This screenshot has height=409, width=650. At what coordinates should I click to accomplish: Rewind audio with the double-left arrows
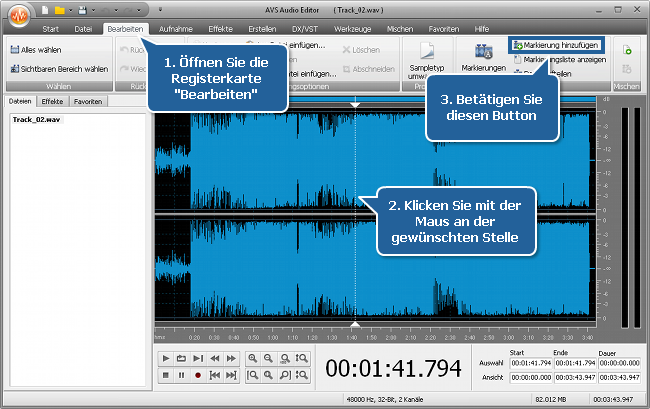[x=215, y=358]
